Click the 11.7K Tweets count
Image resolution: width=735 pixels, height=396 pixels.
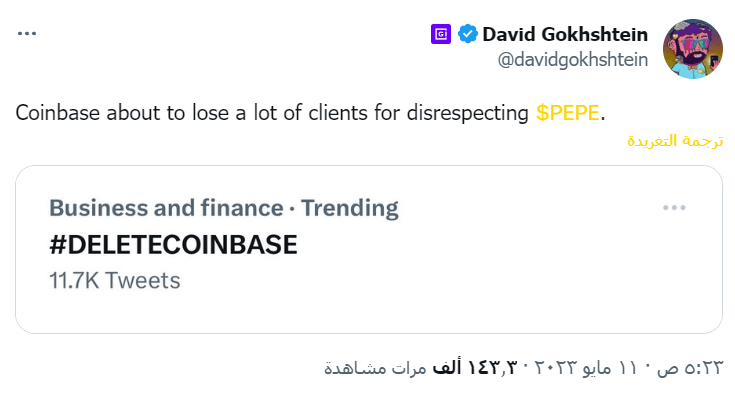point(115,280)
